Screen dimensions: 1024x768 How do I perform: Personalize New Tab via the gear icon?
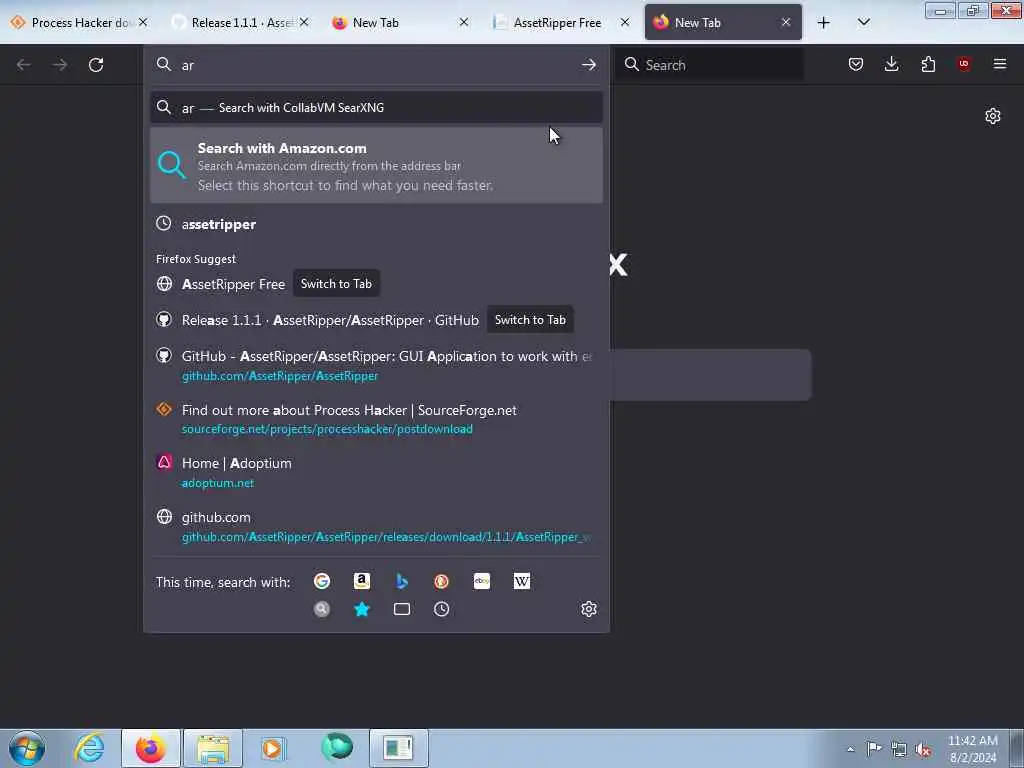pos(993,116)
